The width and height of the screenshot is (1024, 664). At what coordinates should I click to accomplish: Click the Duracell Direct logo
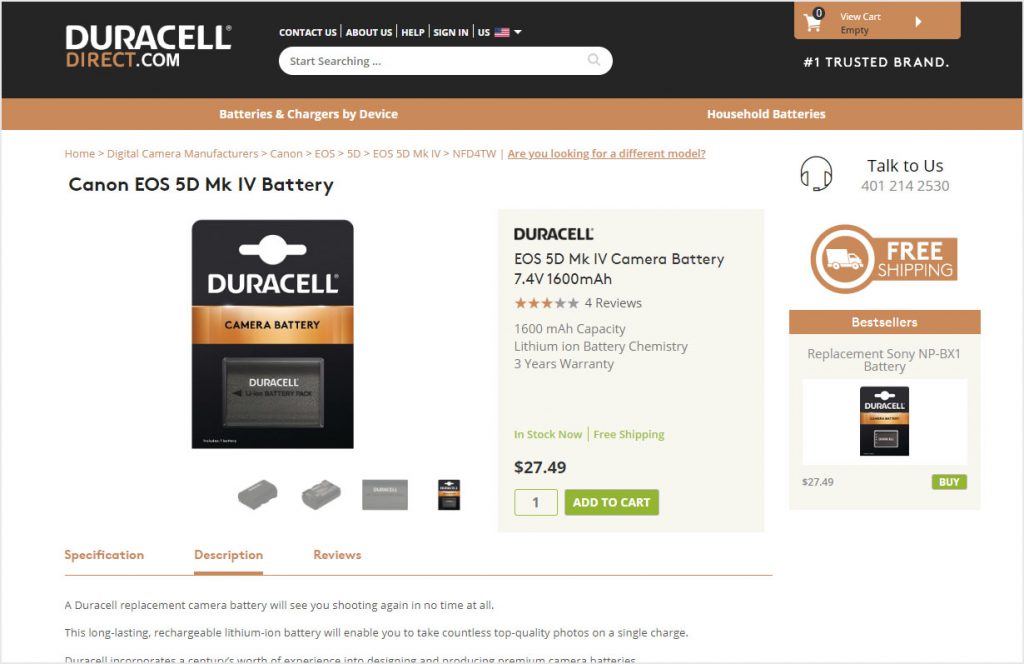click(x=148, y=46)
